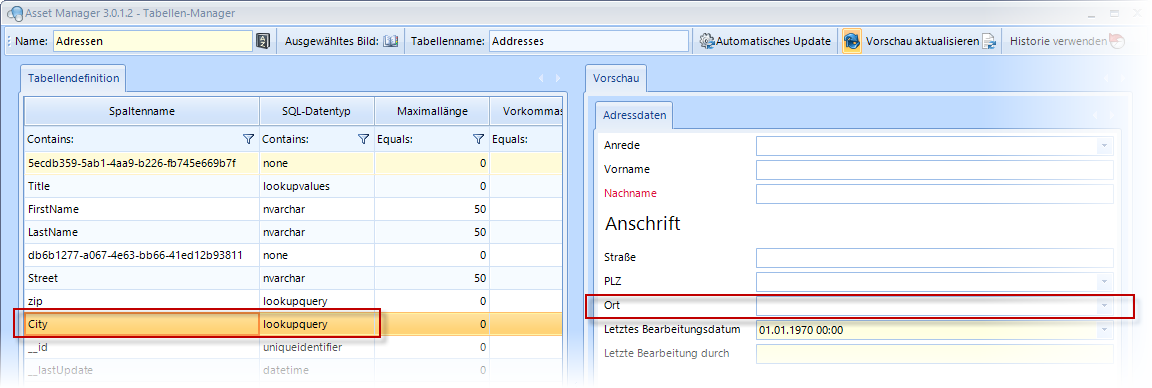Click the gear icon for Automatisches Update

(x=707, y=41)
